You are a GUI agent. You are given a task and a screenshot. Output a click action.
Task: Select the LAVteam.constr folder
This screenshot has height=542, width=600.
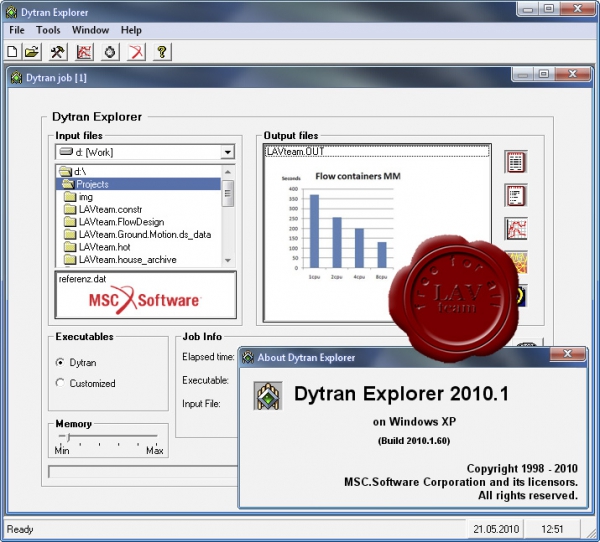(x=138, y=209)
